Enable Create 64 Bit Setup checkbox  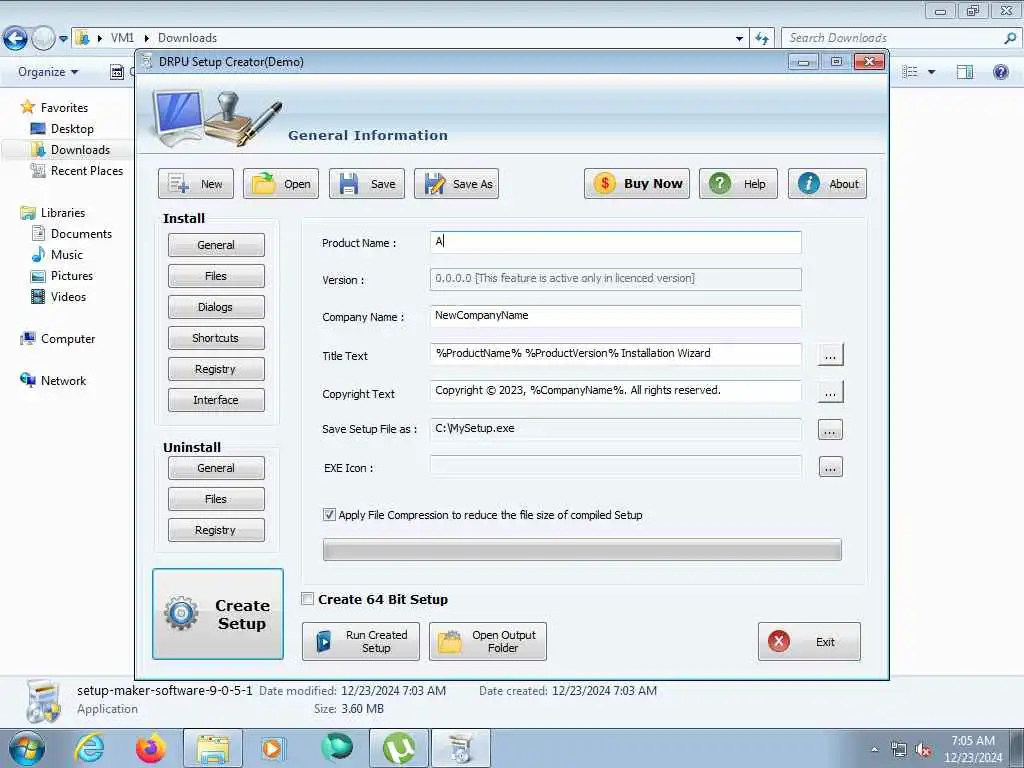coord(308,599)
